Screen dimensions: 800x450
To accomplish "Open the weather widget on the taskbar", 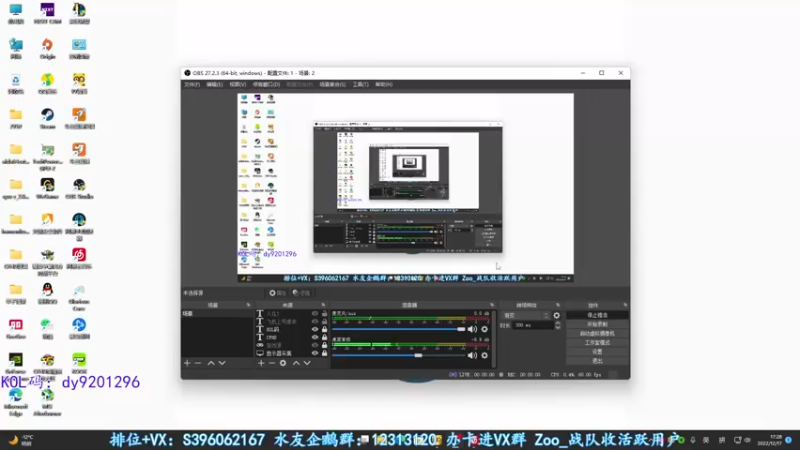I will click(21, 440).
